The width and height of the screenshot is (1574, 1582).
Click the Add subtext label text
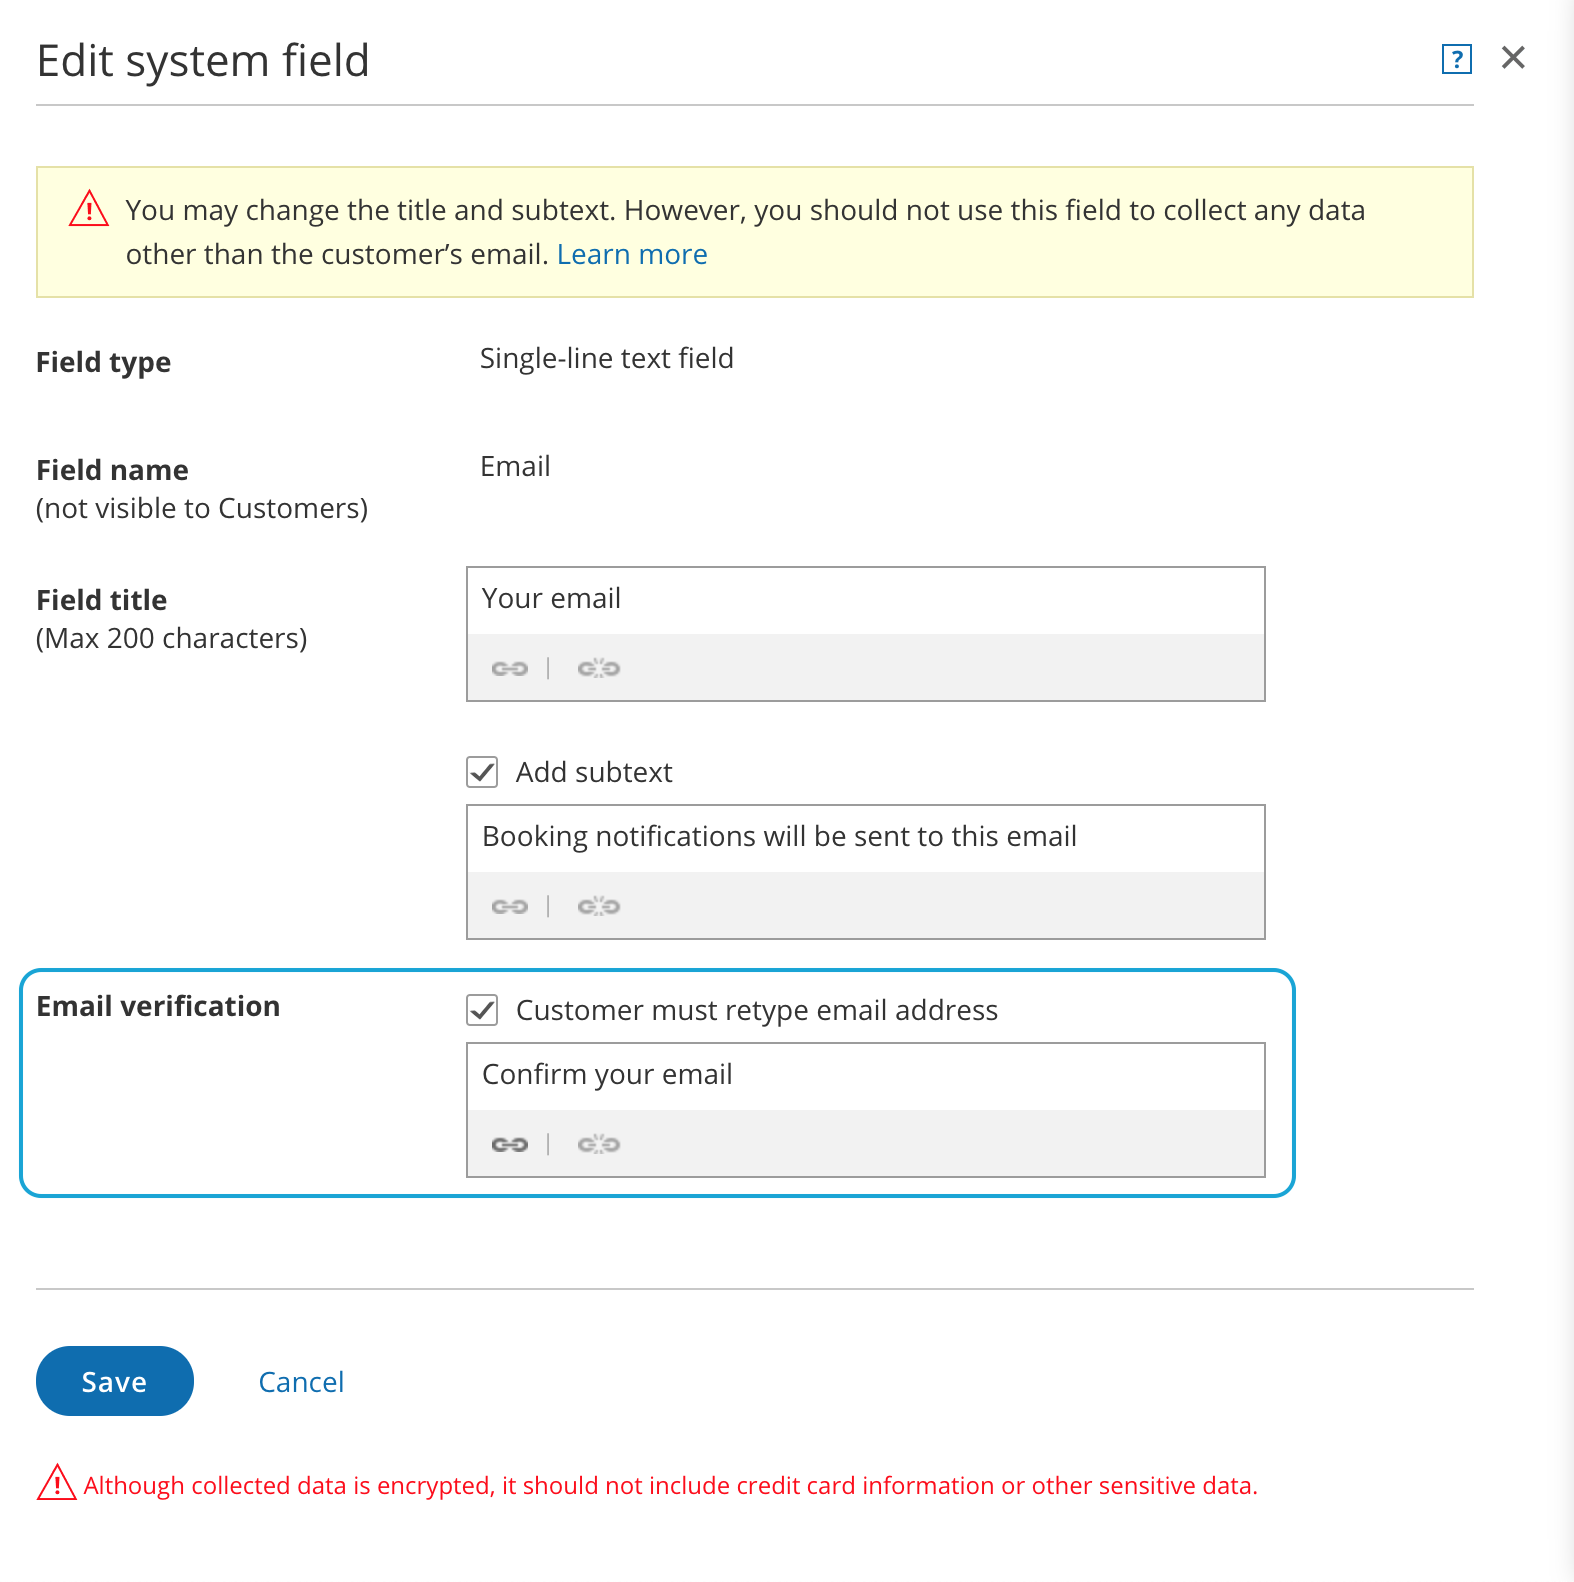(x=594, y=772)
